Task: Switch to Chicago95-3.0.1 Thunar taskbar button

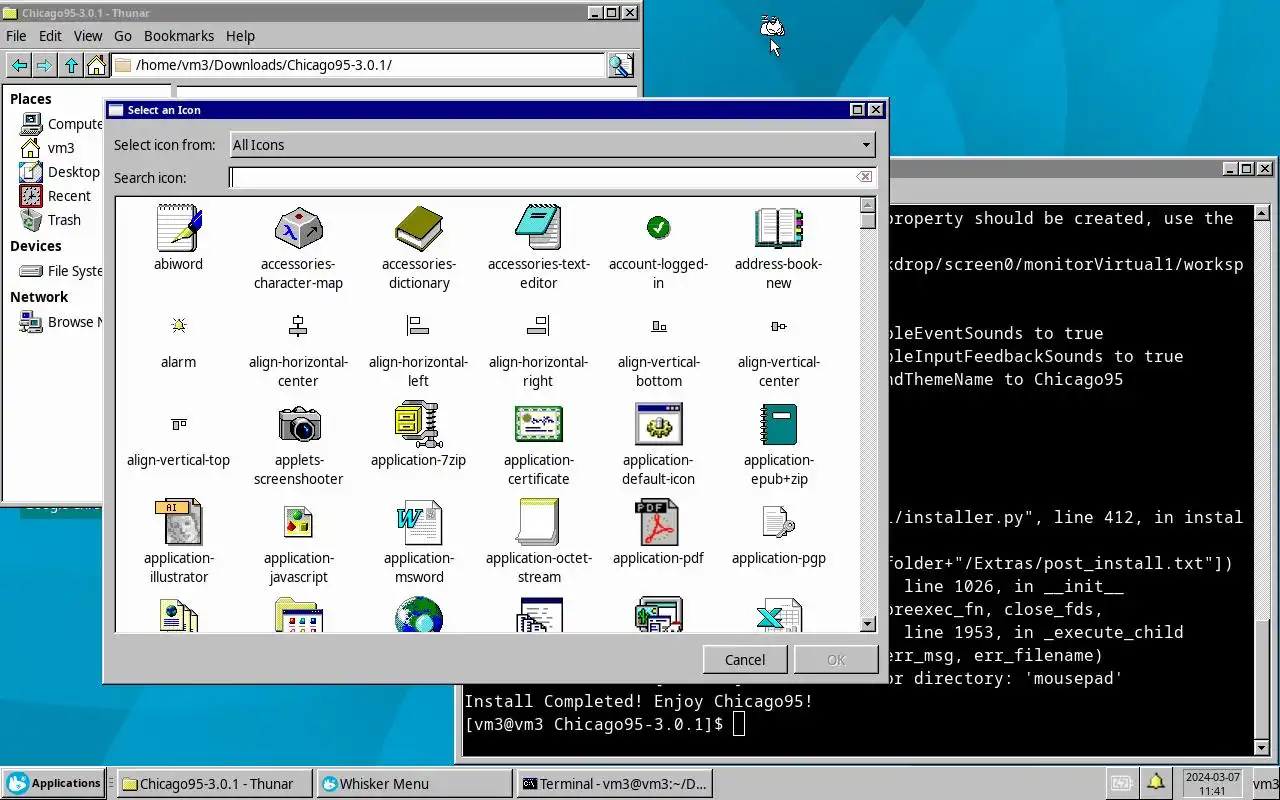Action: point(213,784)
